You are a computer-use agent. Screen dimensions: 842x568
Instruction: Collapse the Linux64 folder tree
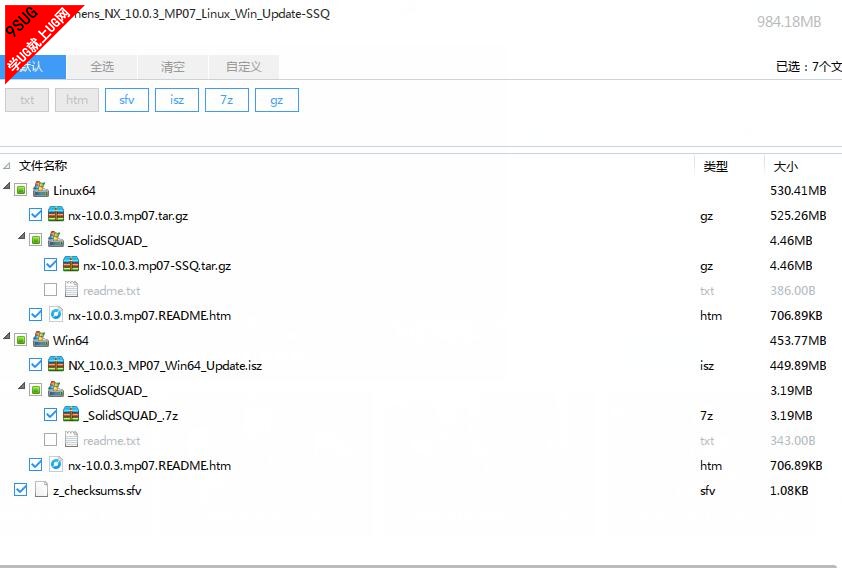tap(6, 186)
